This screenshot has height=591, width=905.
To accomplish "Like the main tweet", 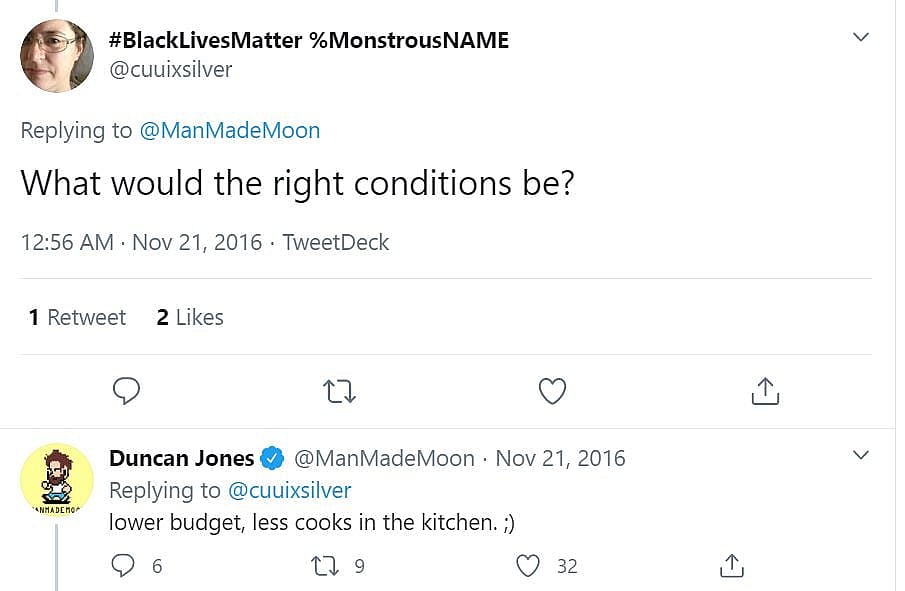I will [552, 391].
